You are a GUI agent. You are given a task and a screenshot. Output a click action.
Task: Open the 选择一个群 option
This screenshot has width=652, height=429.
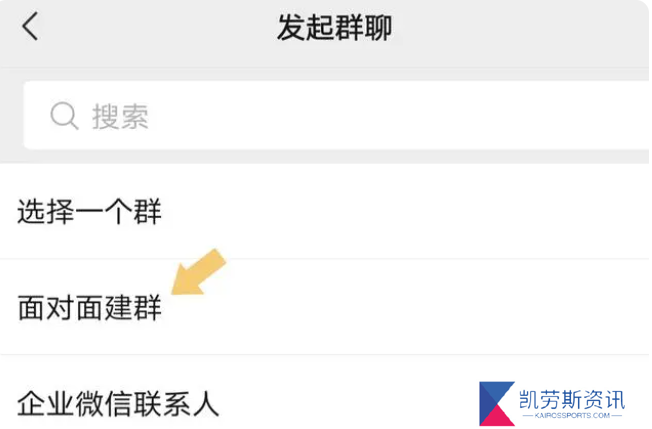[324, 211]
